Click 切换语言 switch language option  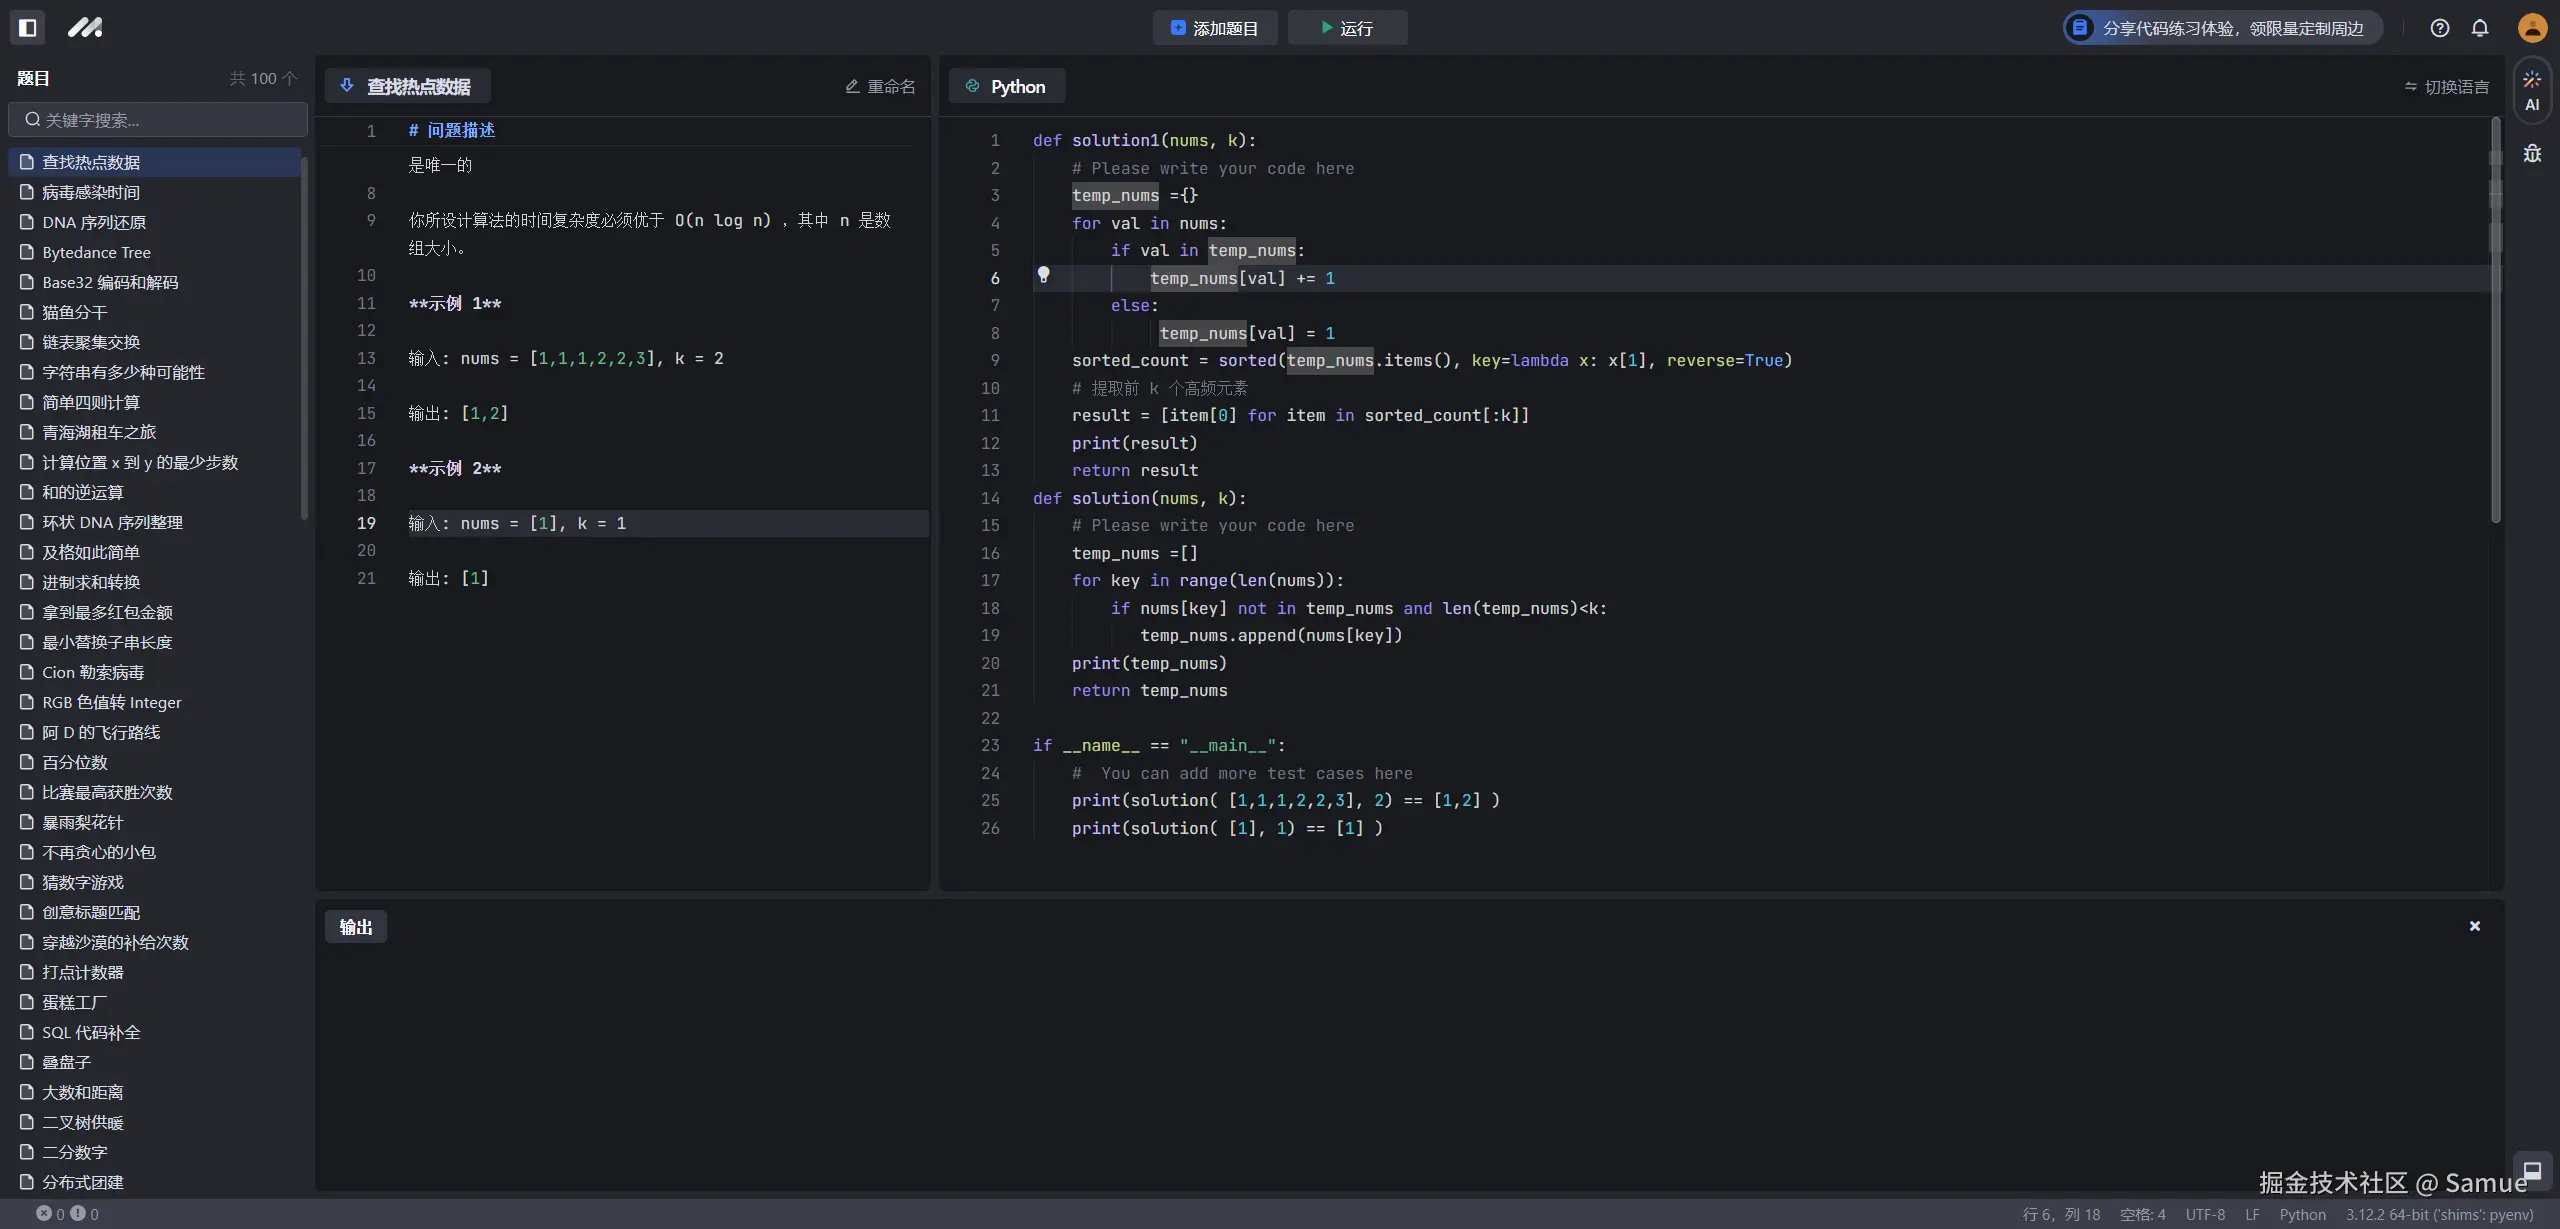click(2446, 87)
